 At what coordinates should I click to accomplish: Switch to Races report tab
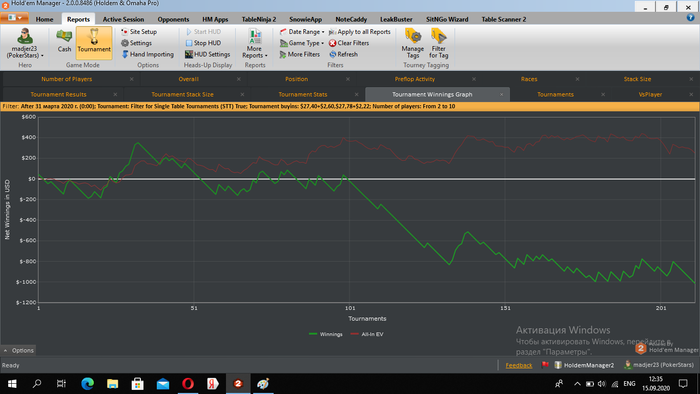[x=529, y=79]
